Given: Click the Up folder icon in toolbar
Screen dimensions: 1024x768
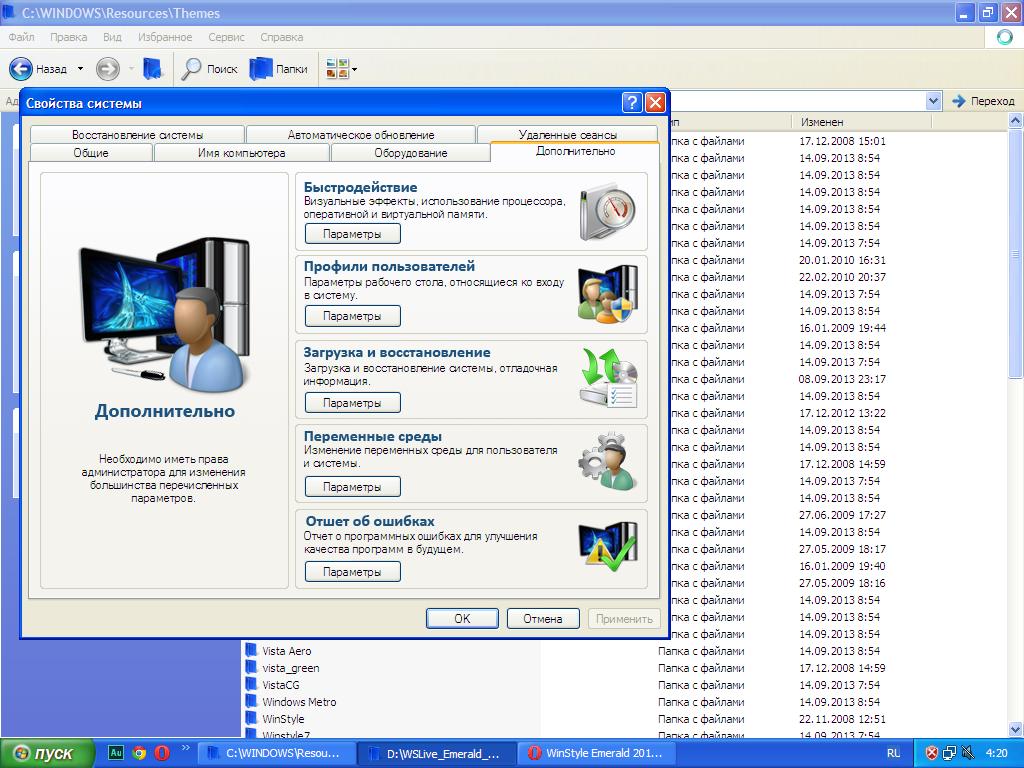Looking at the screenshot, I should coord(153,69).
